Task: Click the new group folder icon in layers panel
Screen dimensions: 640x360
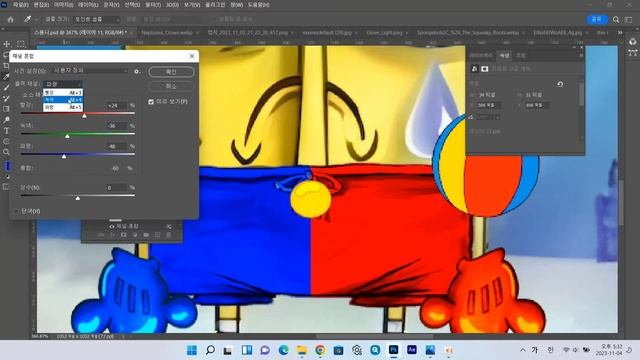Action: click(146, 235)
